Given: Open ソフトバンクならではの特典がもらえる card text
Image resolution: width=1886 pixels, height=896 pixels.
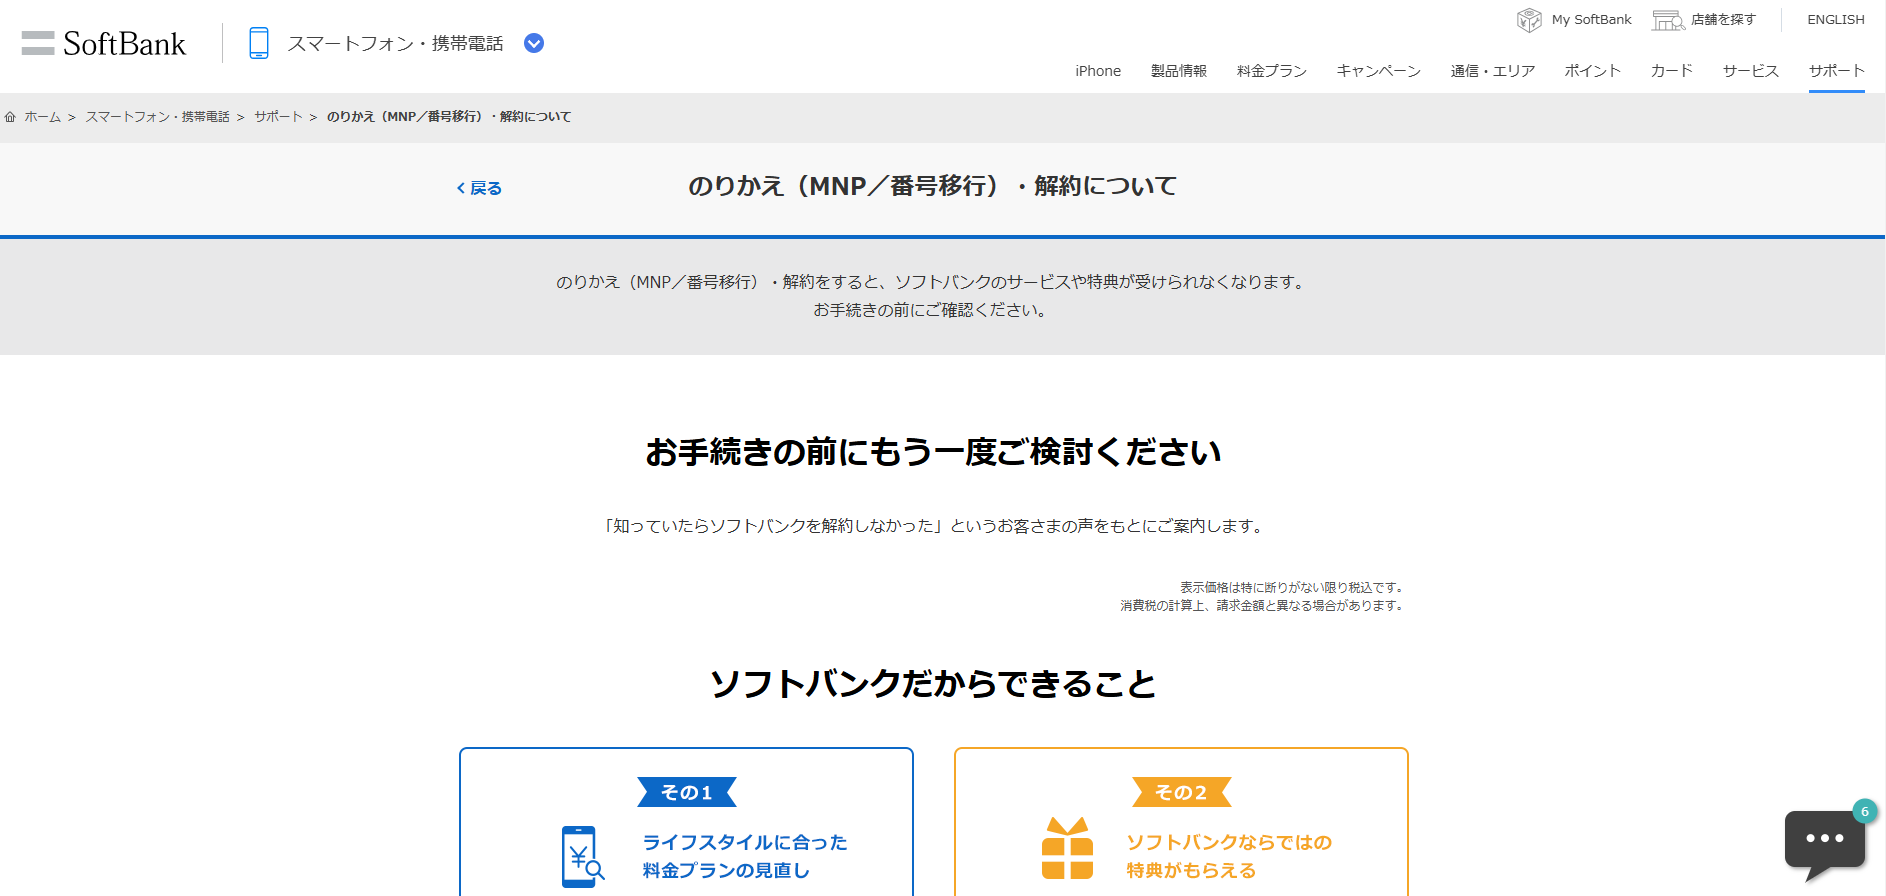Looking at the screenshot, I should tap(1229, 856).
